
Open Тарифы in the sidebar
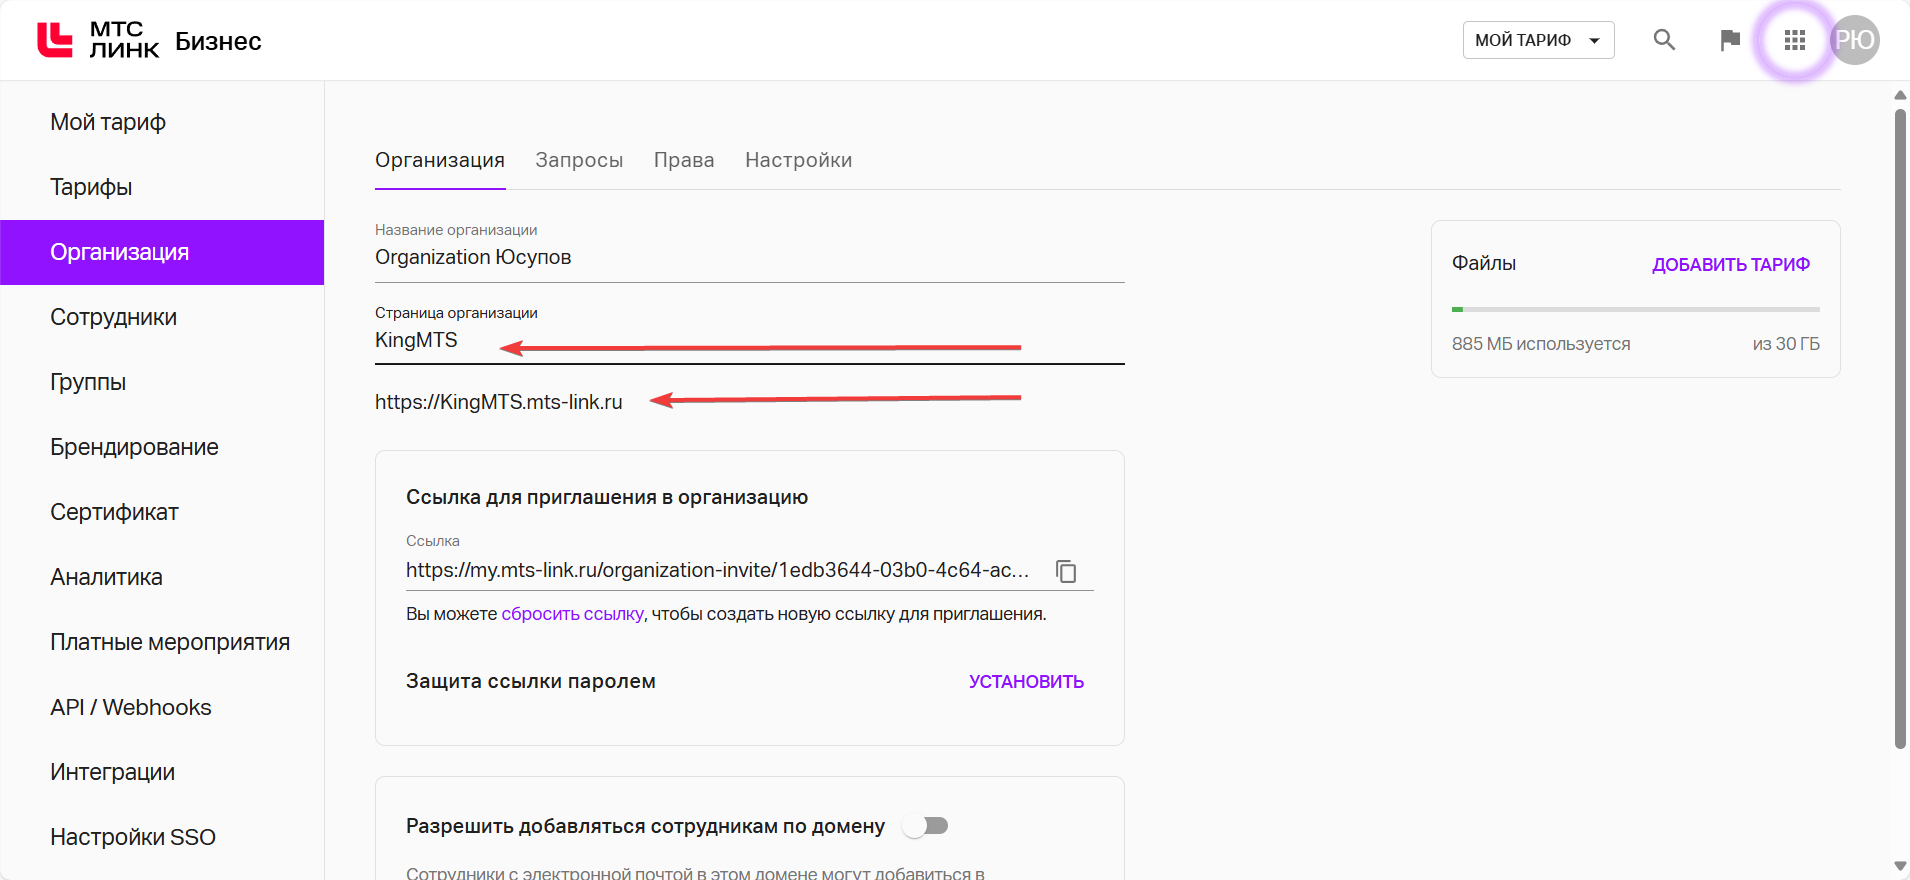click(162, 187)
